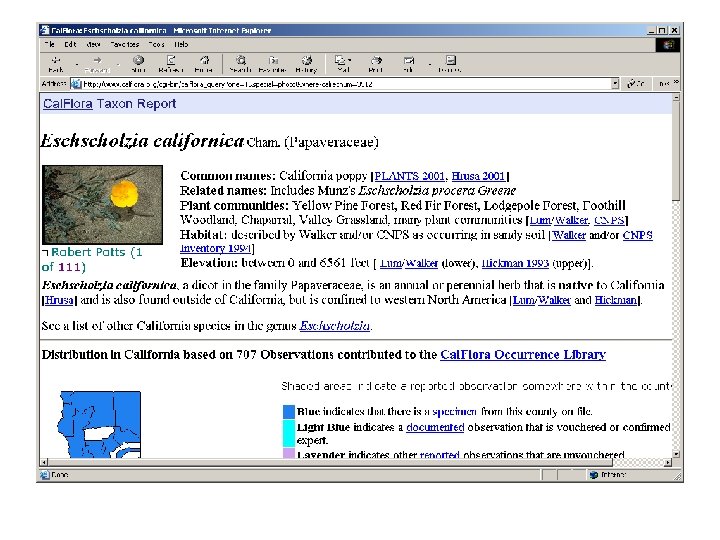Viewport: 720px width, 540px height.
Task: Open the Eschscholzia genus link
Action: 335,326
